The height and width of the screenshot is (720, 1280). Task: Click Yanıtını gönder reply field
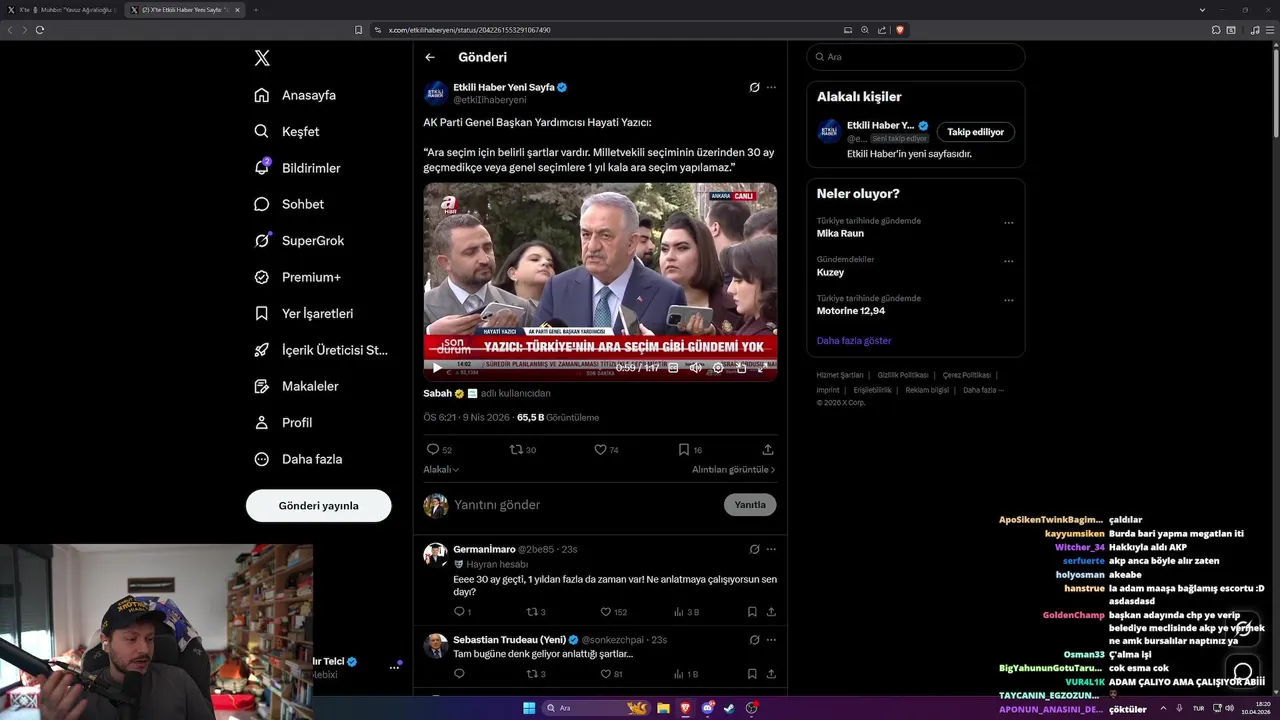[585, 505]
